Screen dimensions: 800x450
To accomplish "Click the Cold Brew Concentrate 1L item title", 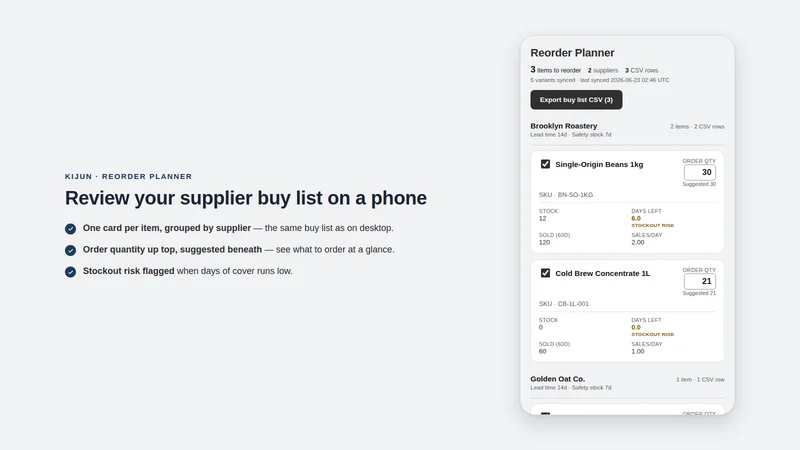I will click(x=603, y=273).
